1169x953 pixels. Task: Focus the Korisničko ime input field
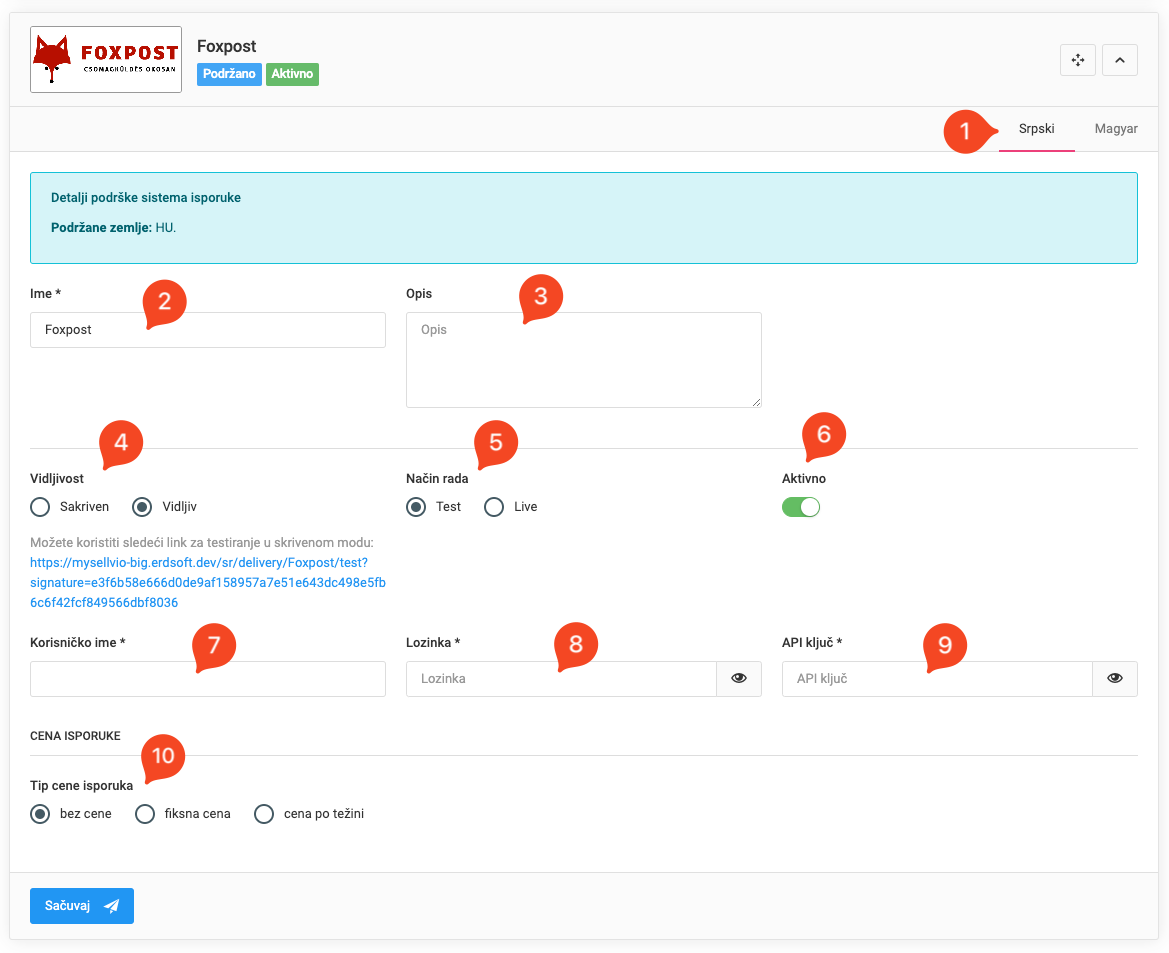[208, 679]
